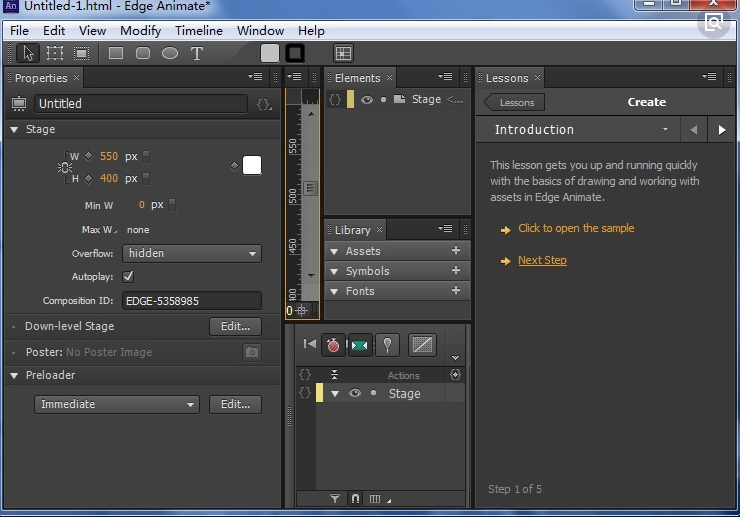Click the timeline filter funnel icon
This screenshot has width=740, height=517.
[x=335, y=499]
